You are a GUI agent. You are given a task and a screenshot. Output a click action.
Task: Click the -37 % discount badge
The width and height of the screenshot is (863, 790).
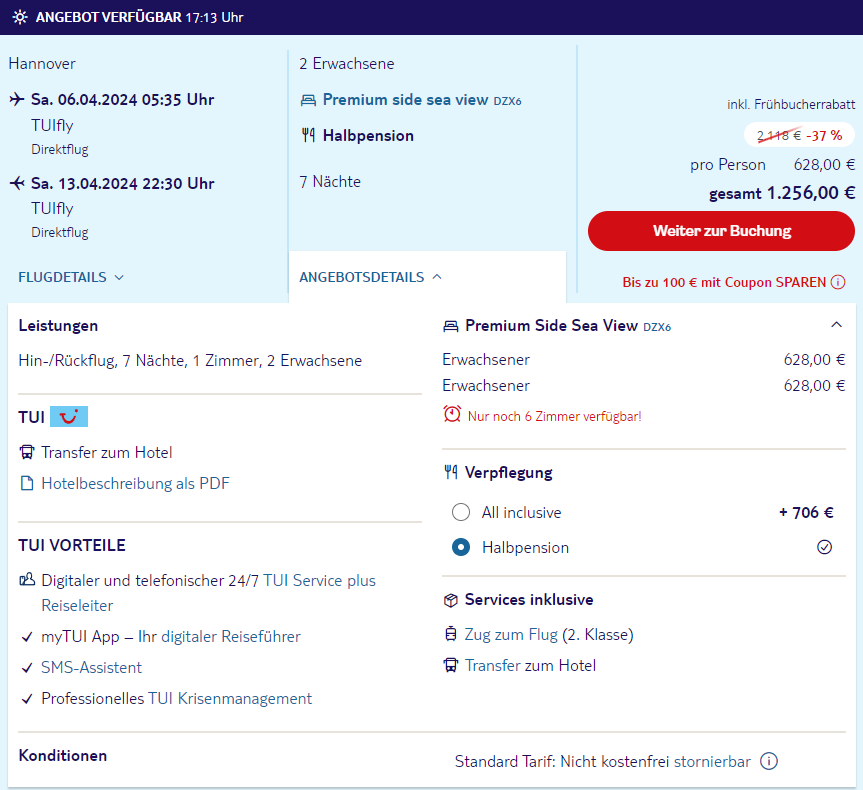(824, 135)
